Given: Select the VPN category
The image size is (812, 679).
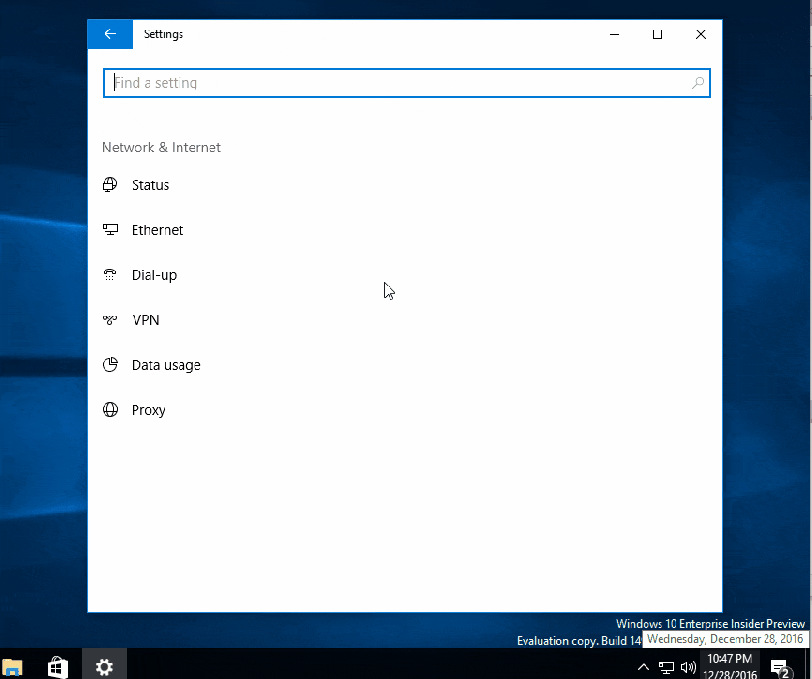Looking at the screenshot, I should tap(145, 320).
